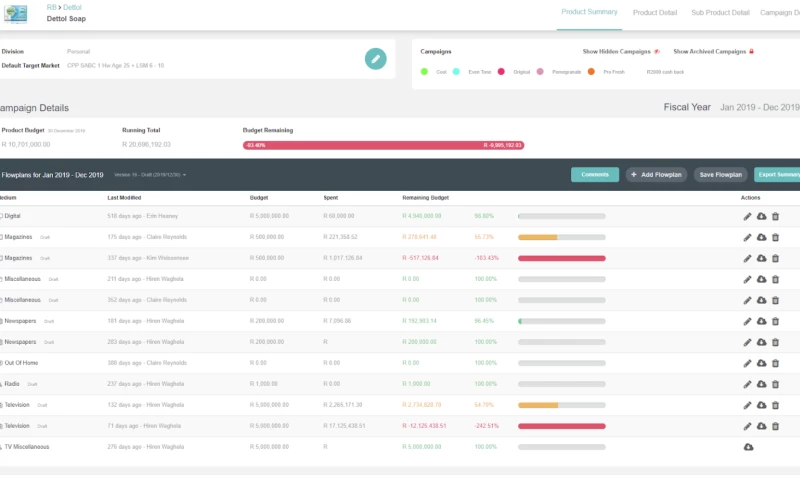Edit the Out Of Home flowplan

[x=747, y=363]
